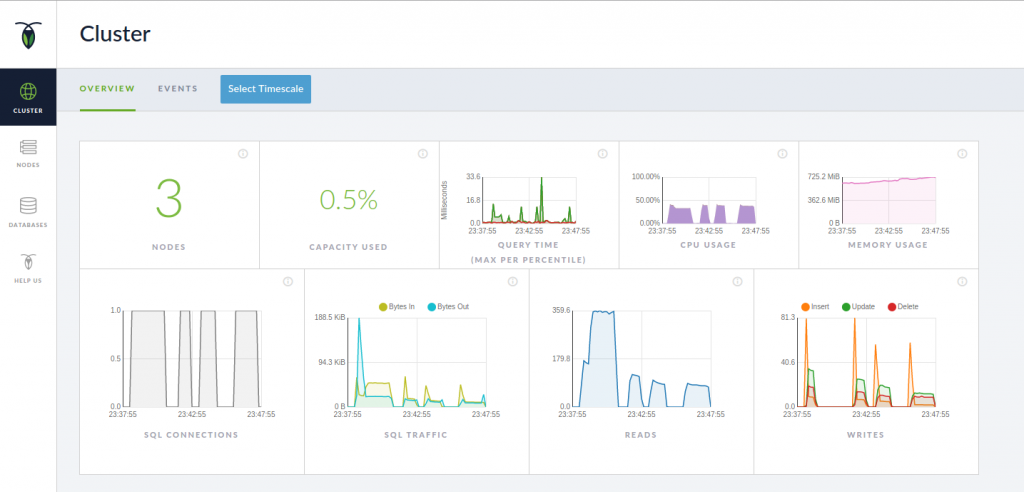Image resolution: width=1024 pixels, height=492 pixels.
Task: Switch to the Events tab
Action: 178,89
